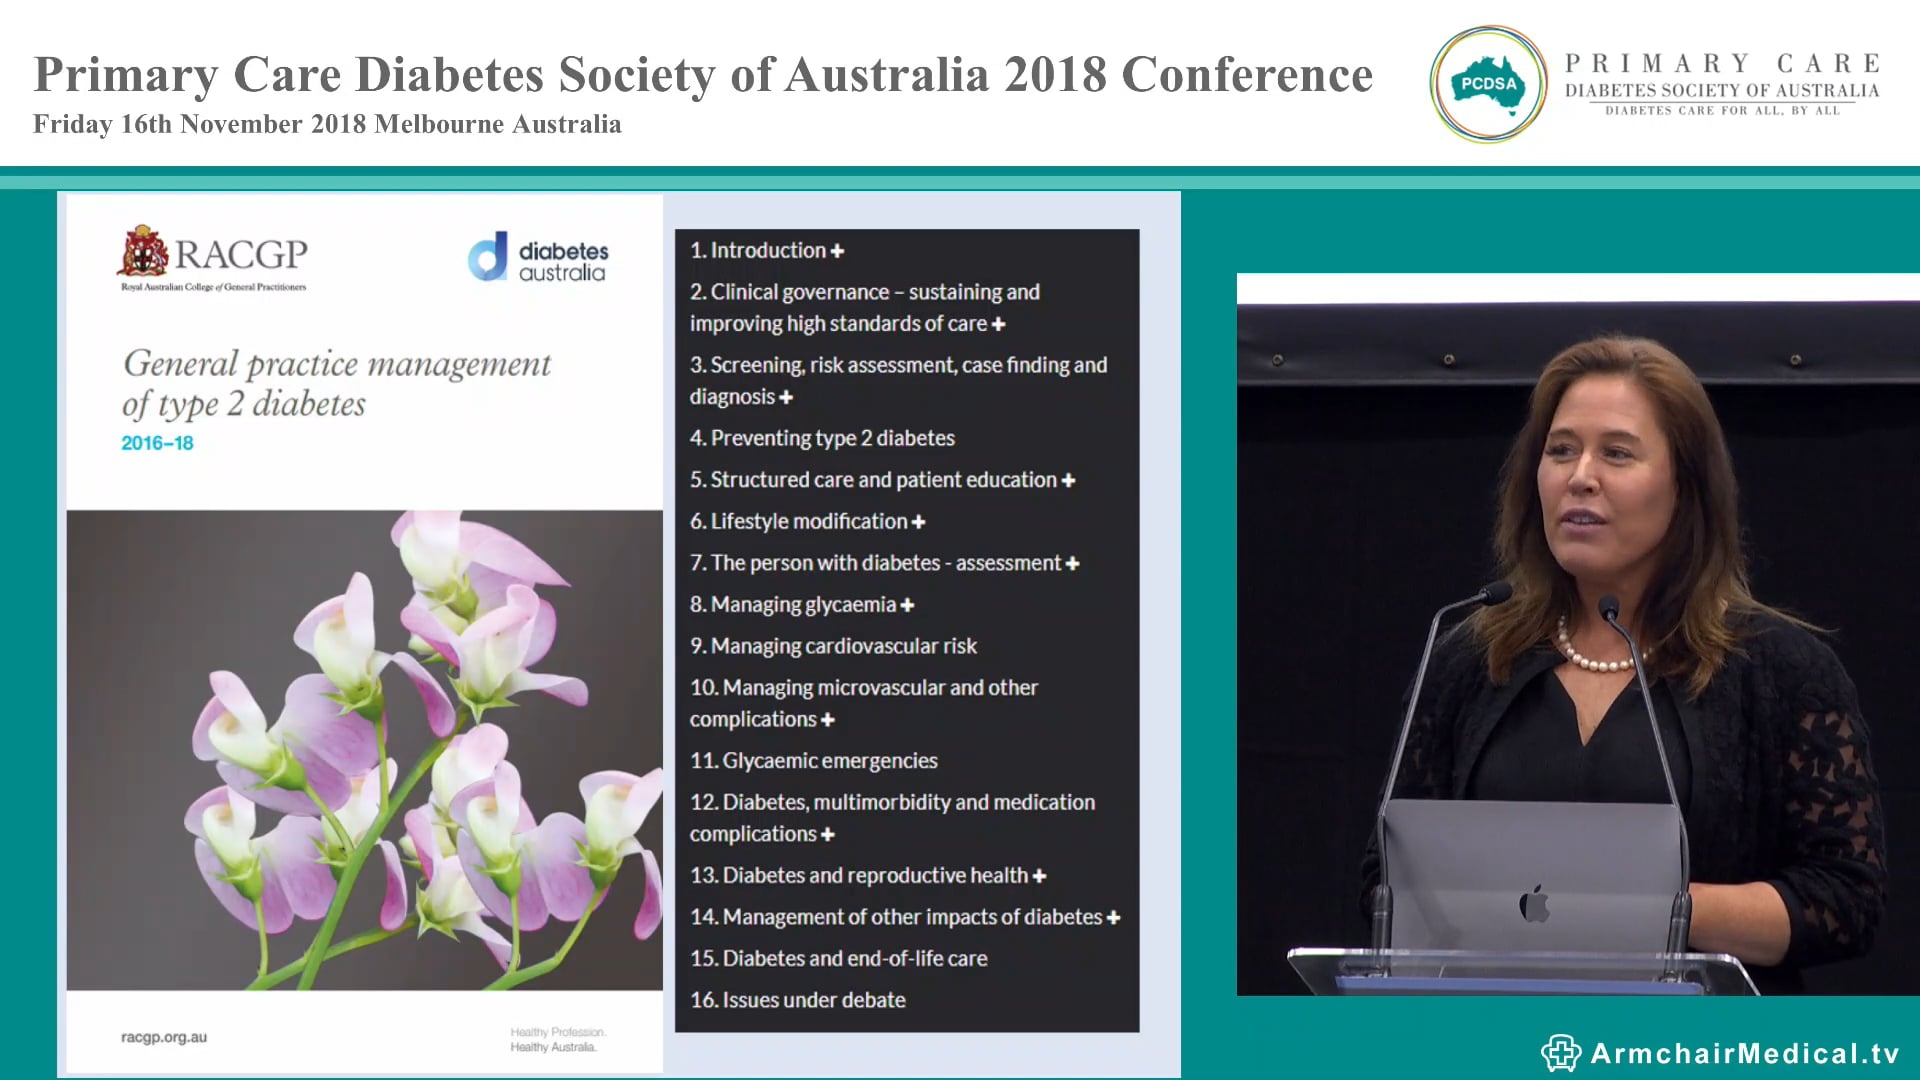Expand the 'Managing glycaemia' chapter
1920x1080 pixels.
click(x=906, y=604)
